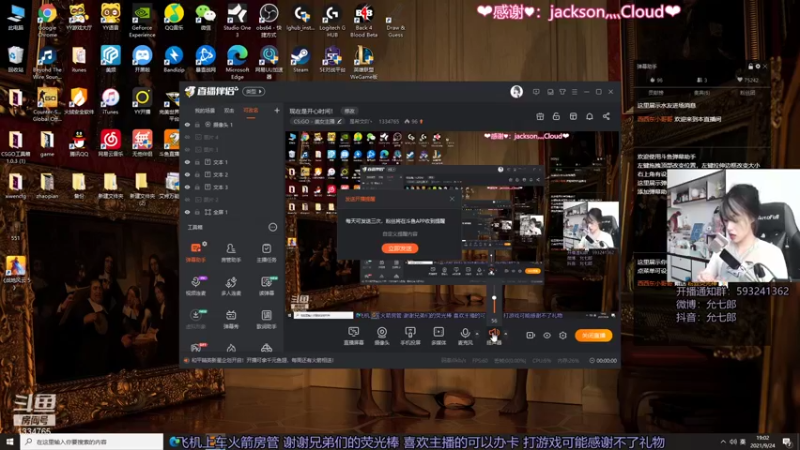Edit the CS:GO category tag
Viewport: 800px width, 450px height.
(317, 121)
